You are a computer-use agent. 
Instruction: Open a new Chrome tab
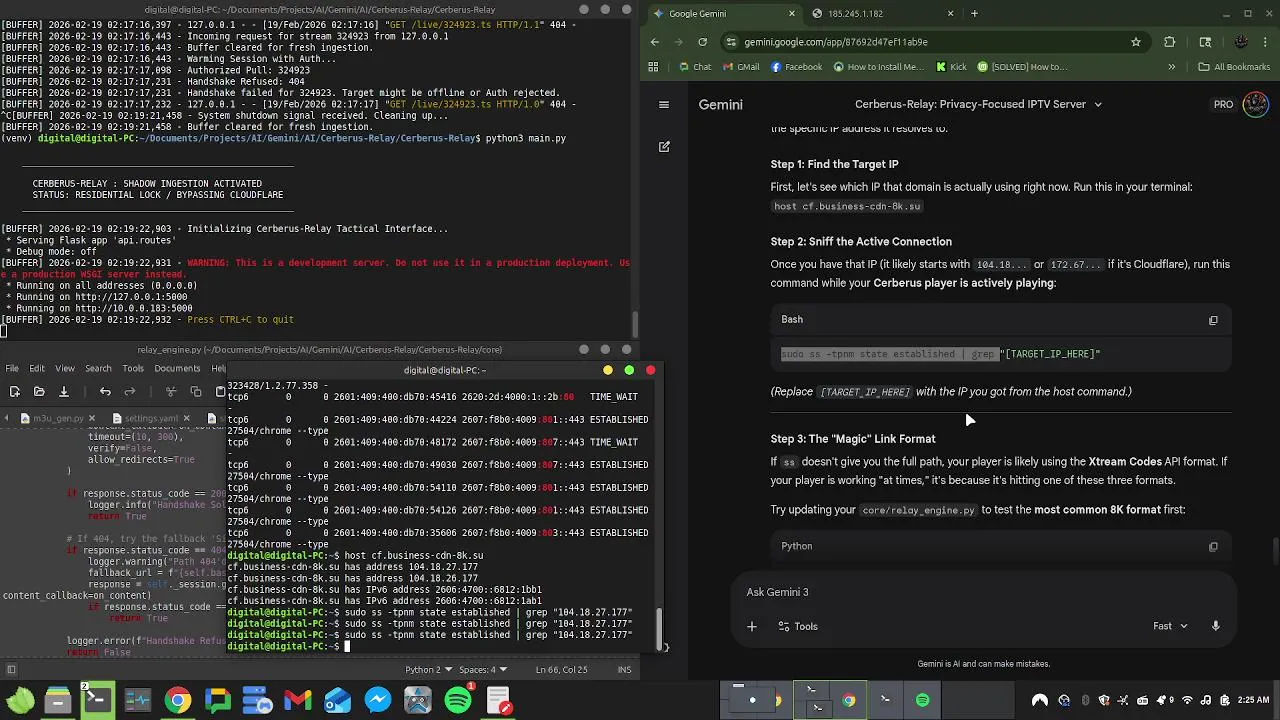point(974,13)
